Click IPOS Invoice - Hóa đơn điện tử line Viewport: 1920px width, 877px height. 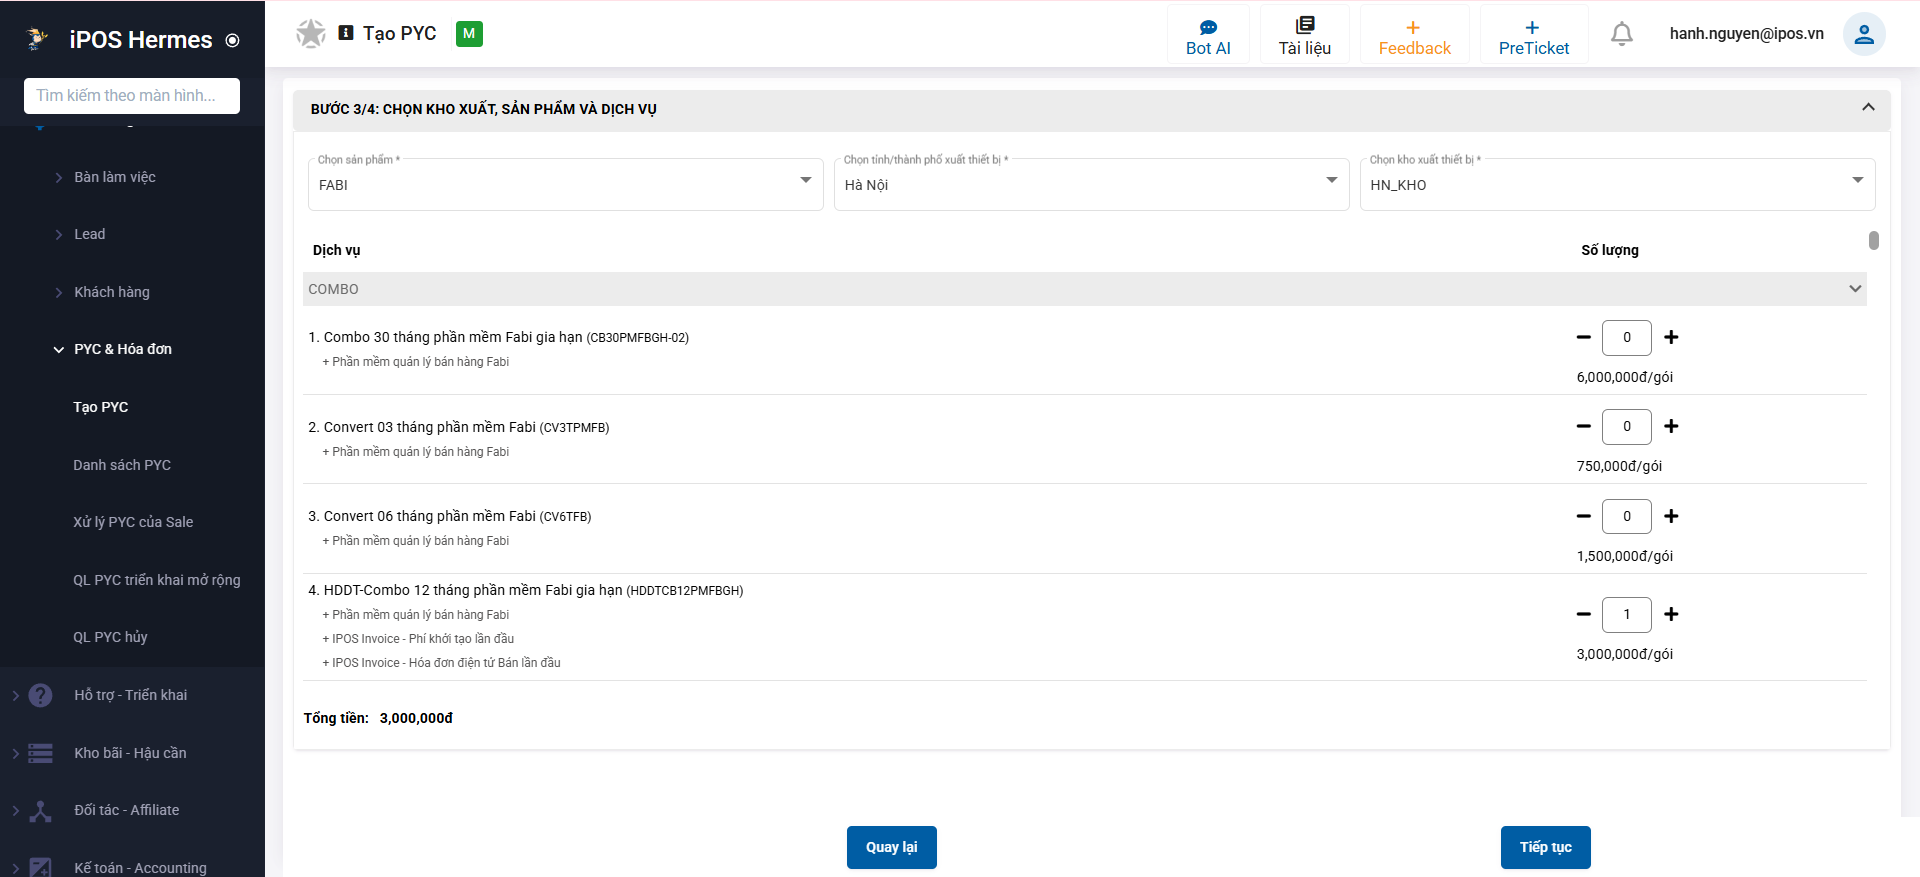point(441,663)
